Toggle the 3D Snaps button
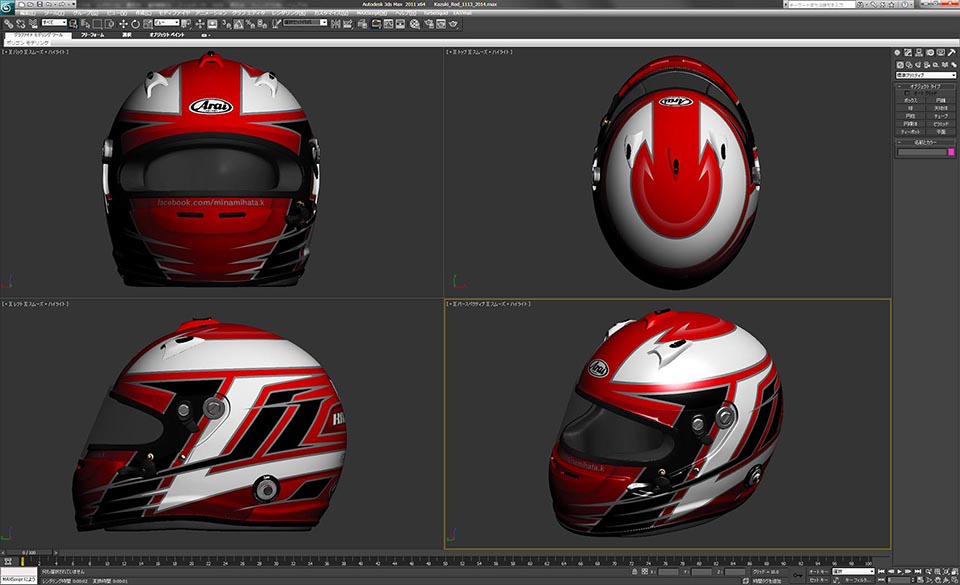 pos(226,24)
